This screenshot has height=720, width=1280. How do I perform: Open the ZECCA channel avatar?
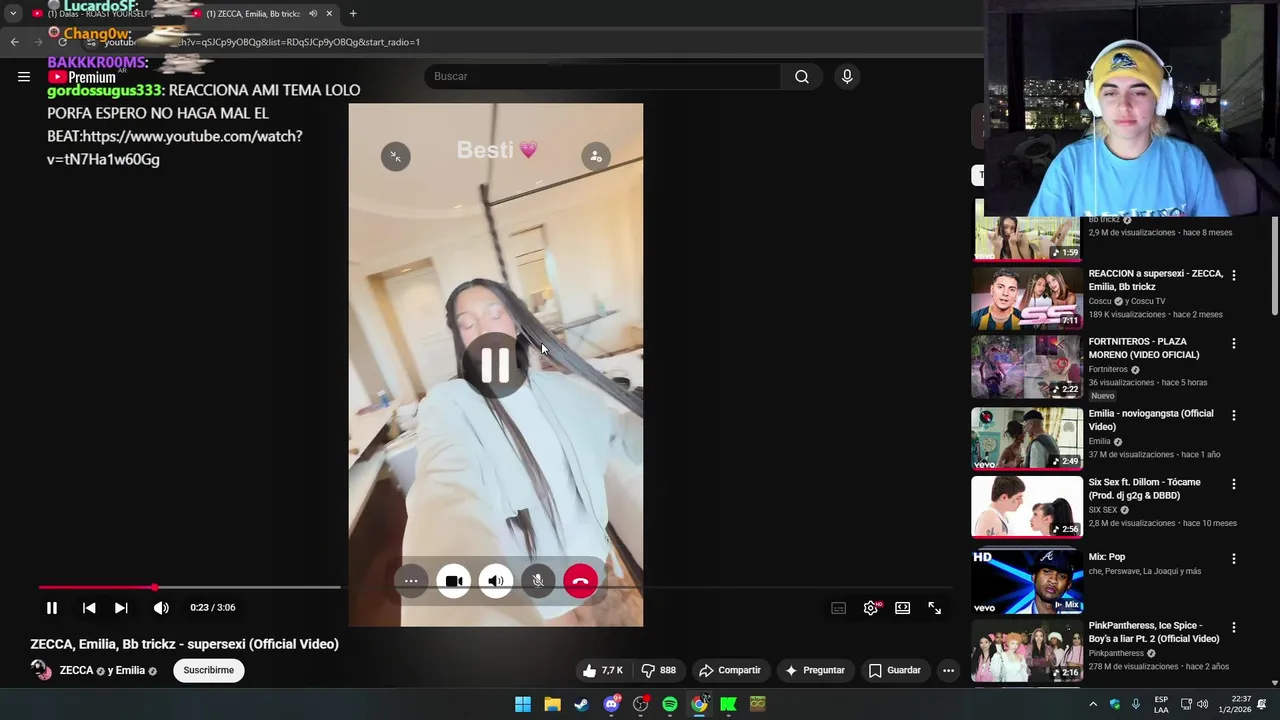click(x=41, y=670)
